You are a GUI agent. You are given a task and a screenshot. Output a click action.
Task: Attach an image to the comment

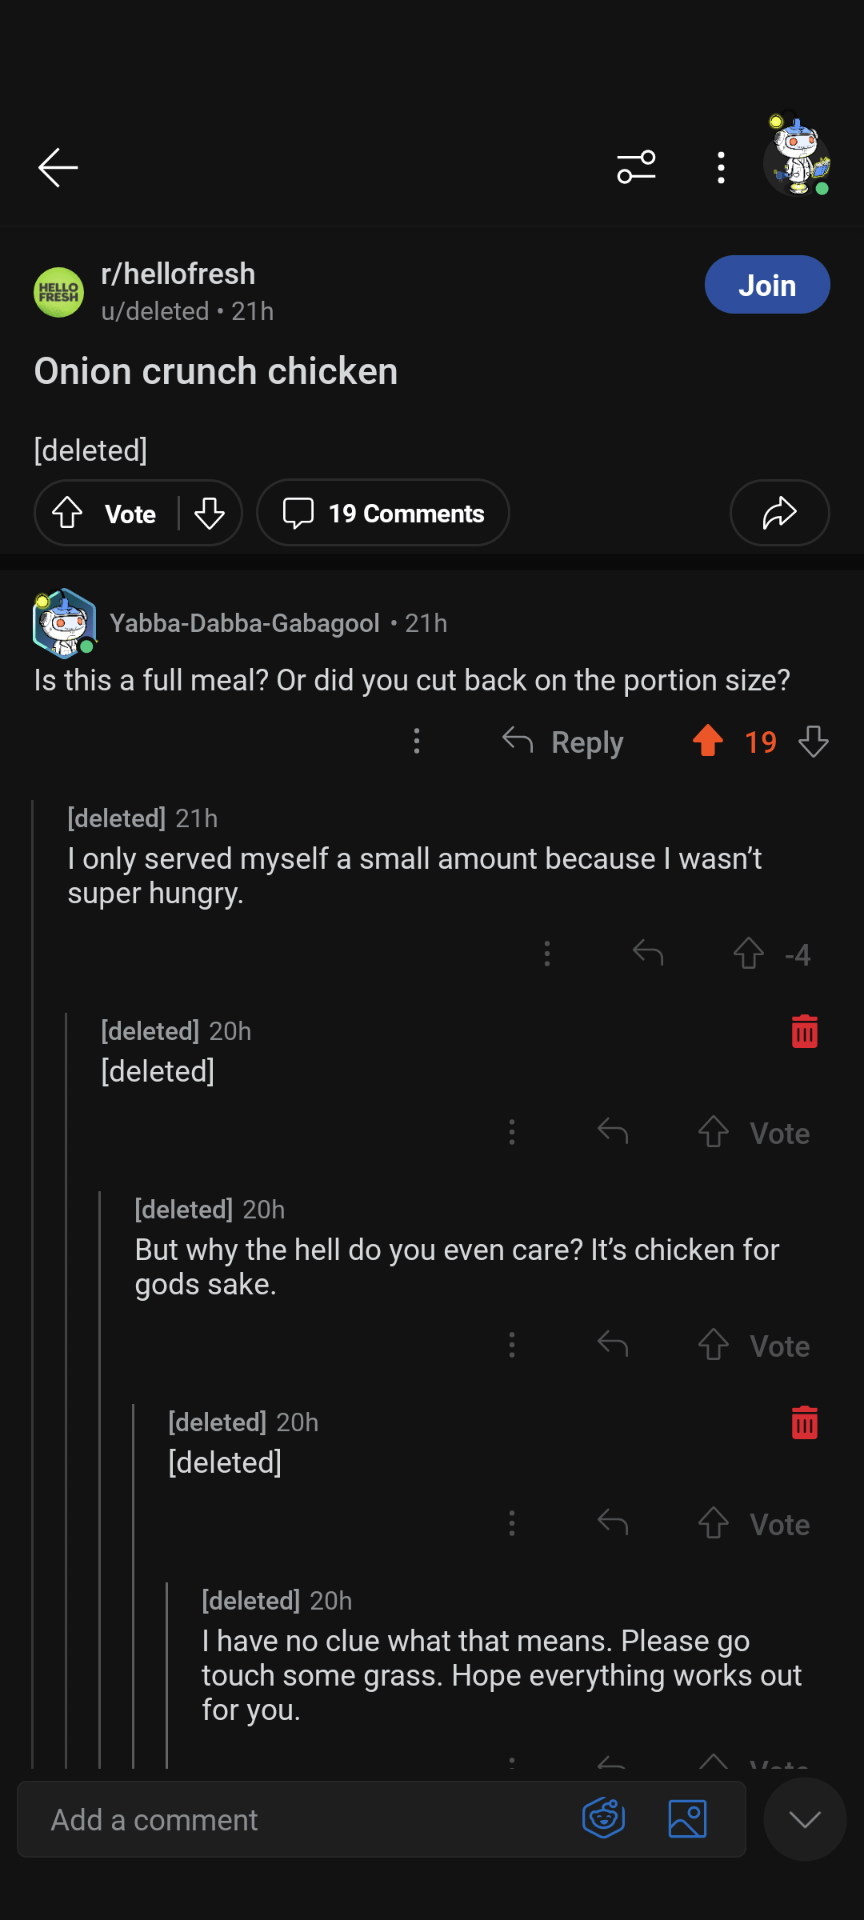pyautogui.click(x=687, y=1818)
